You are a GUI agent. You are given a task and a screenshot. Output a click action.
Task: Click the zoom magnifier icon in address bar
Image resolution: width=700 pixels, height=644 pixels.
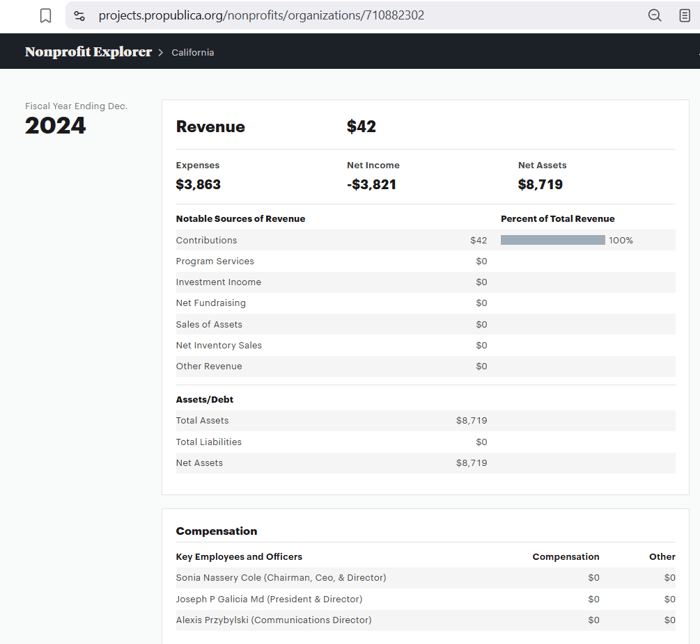(x=655, y=16)
